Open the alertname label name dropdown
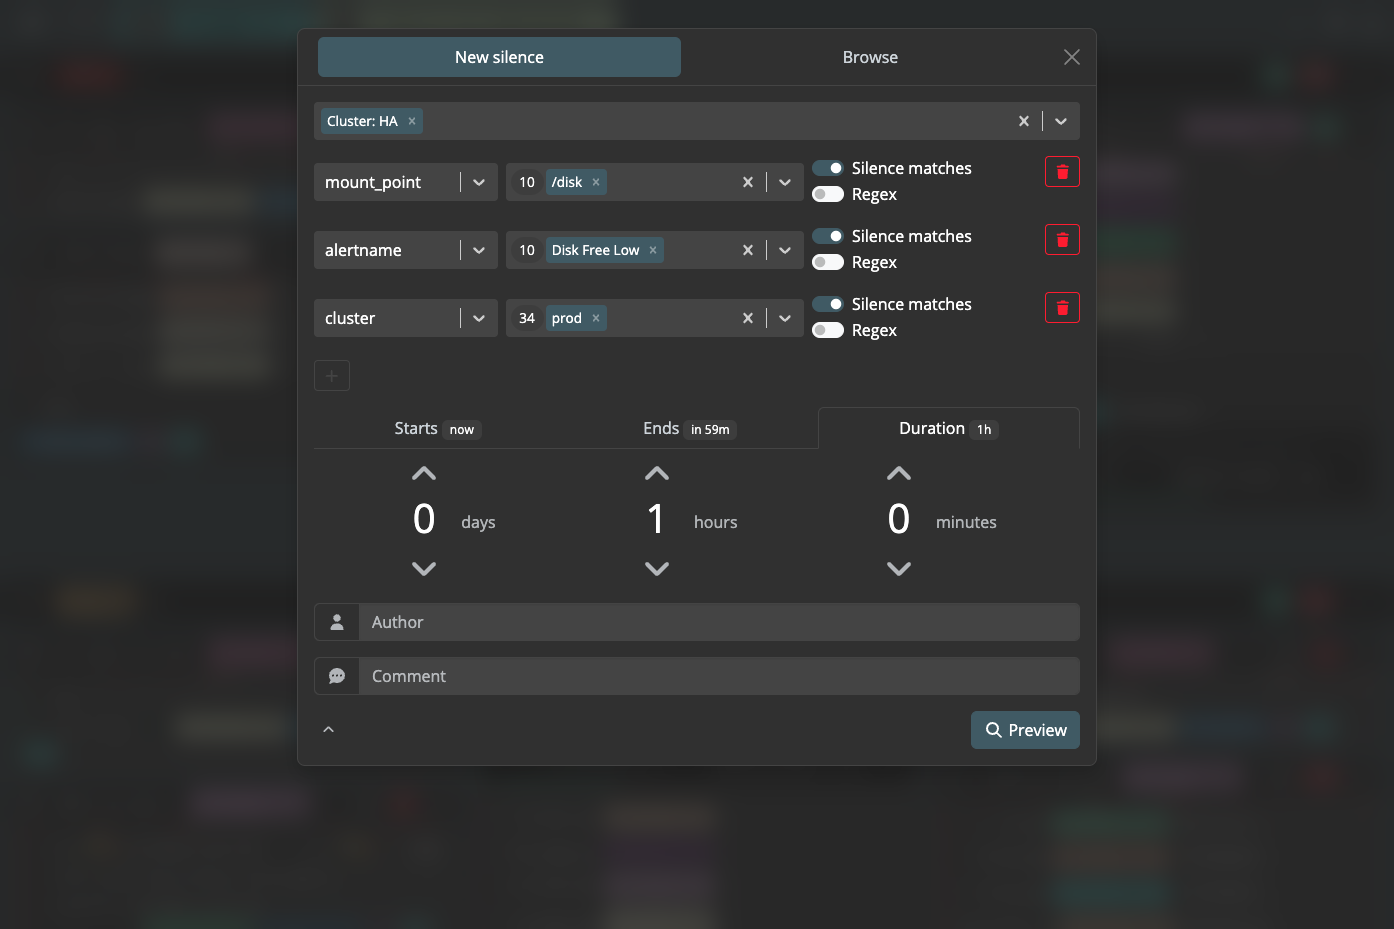Viewport: 1394px width, 929px height. pyautogui.click(x=479, y=250)
